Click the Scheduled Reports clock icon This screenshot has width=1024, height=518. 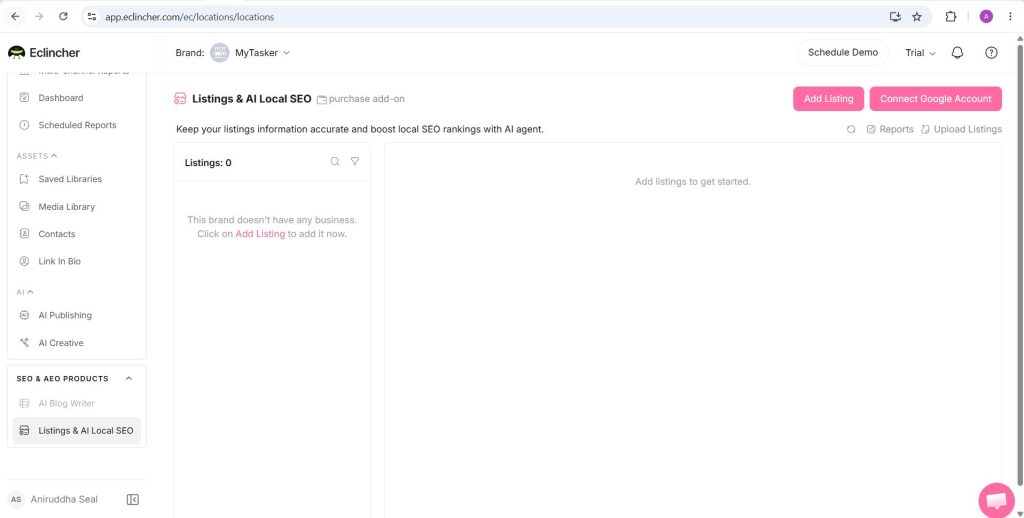coord(24,125)
